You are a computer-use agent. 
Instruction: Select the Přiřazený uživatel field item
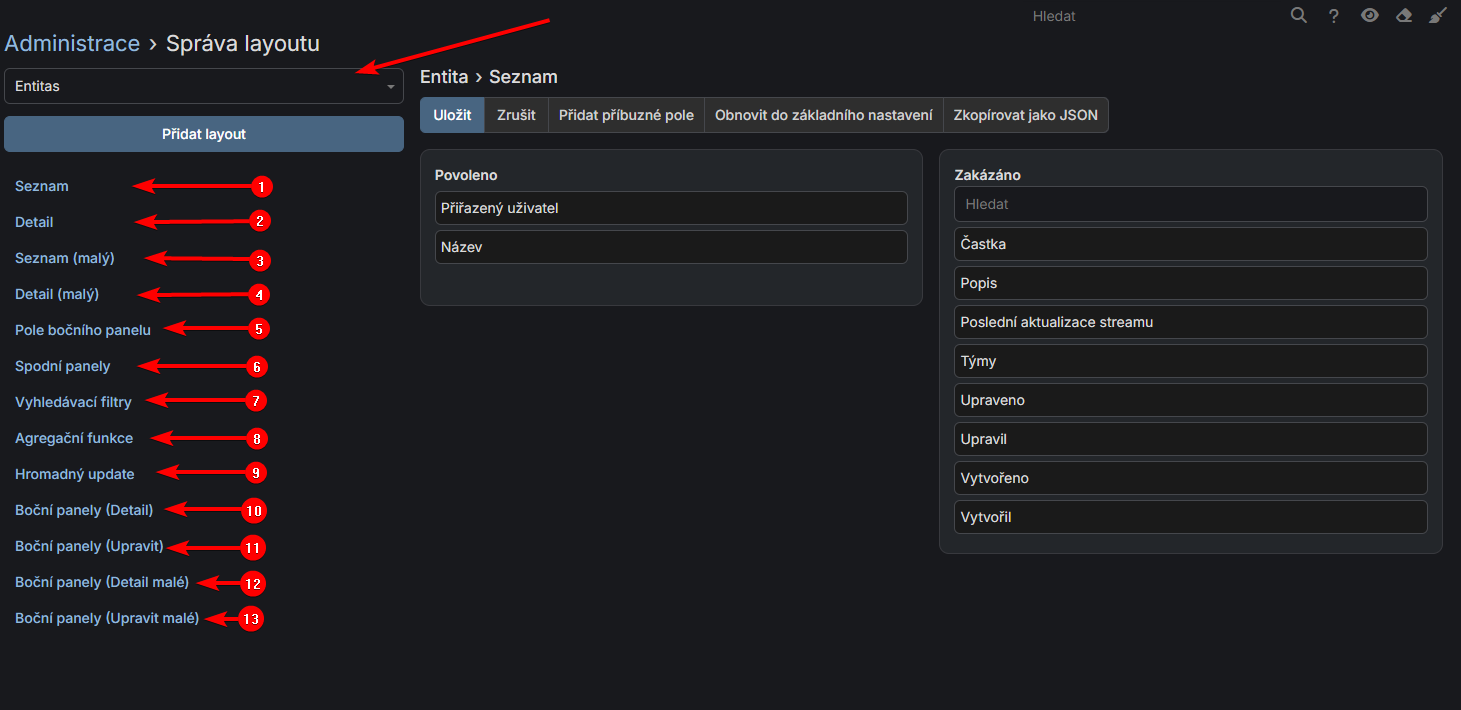670,208
